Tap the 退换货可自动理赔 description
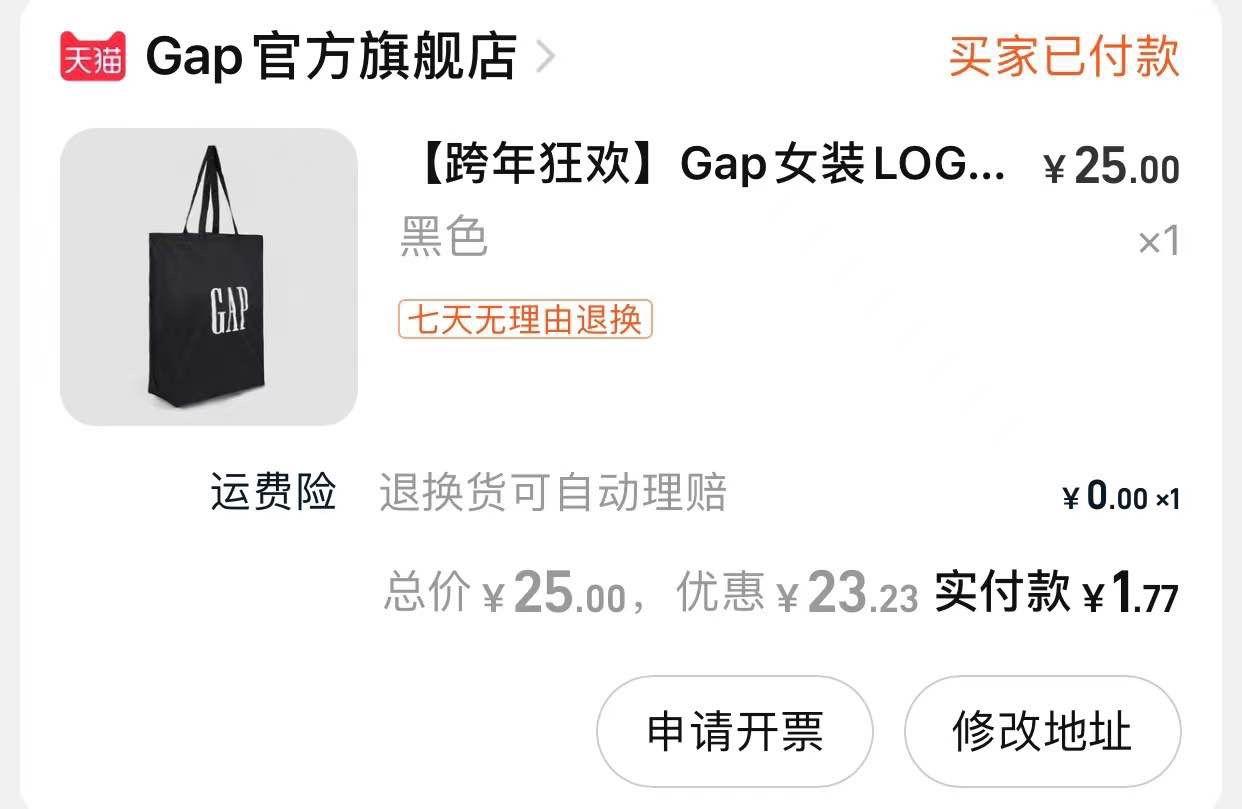This screenshot has width=1242, height=809. [552, 493]
